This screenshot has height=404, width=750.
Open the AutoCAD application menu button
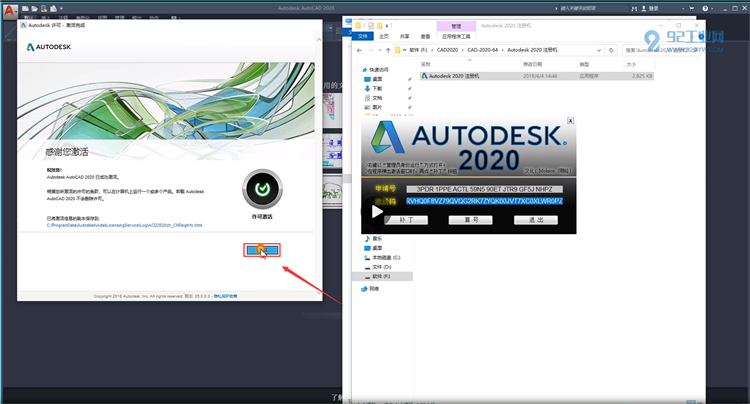pos(10,11)
